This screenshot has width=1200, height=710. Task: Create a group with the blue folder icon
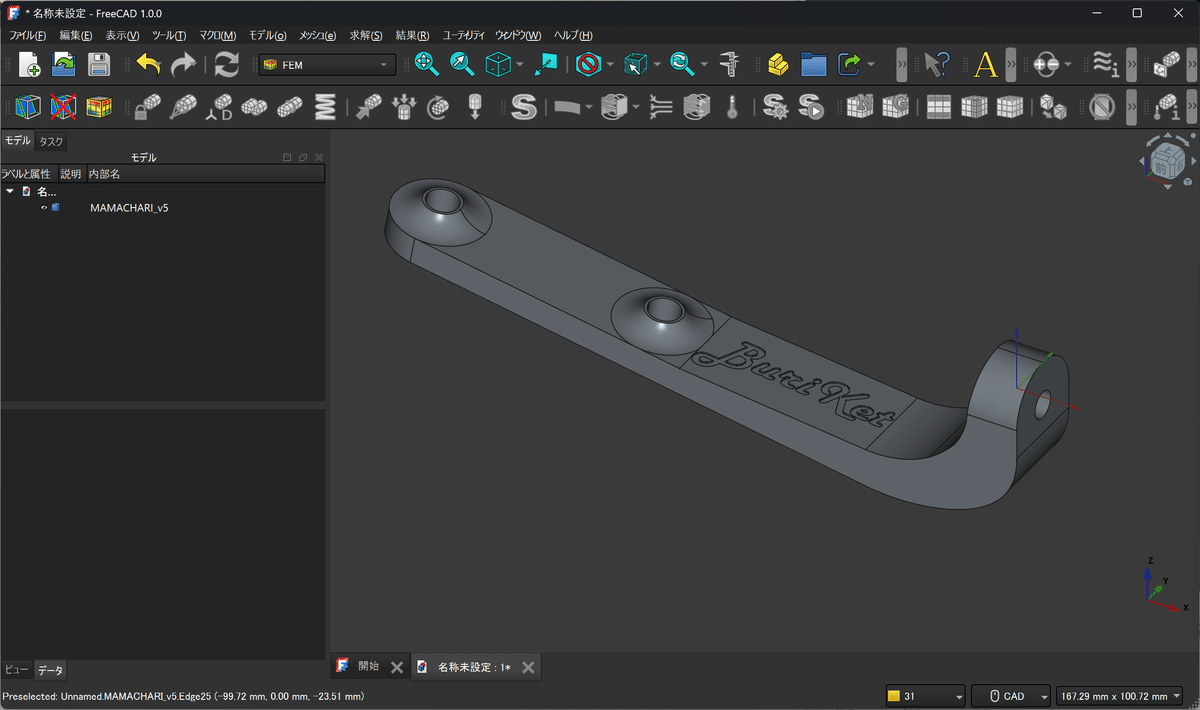[x=814, y=65]
